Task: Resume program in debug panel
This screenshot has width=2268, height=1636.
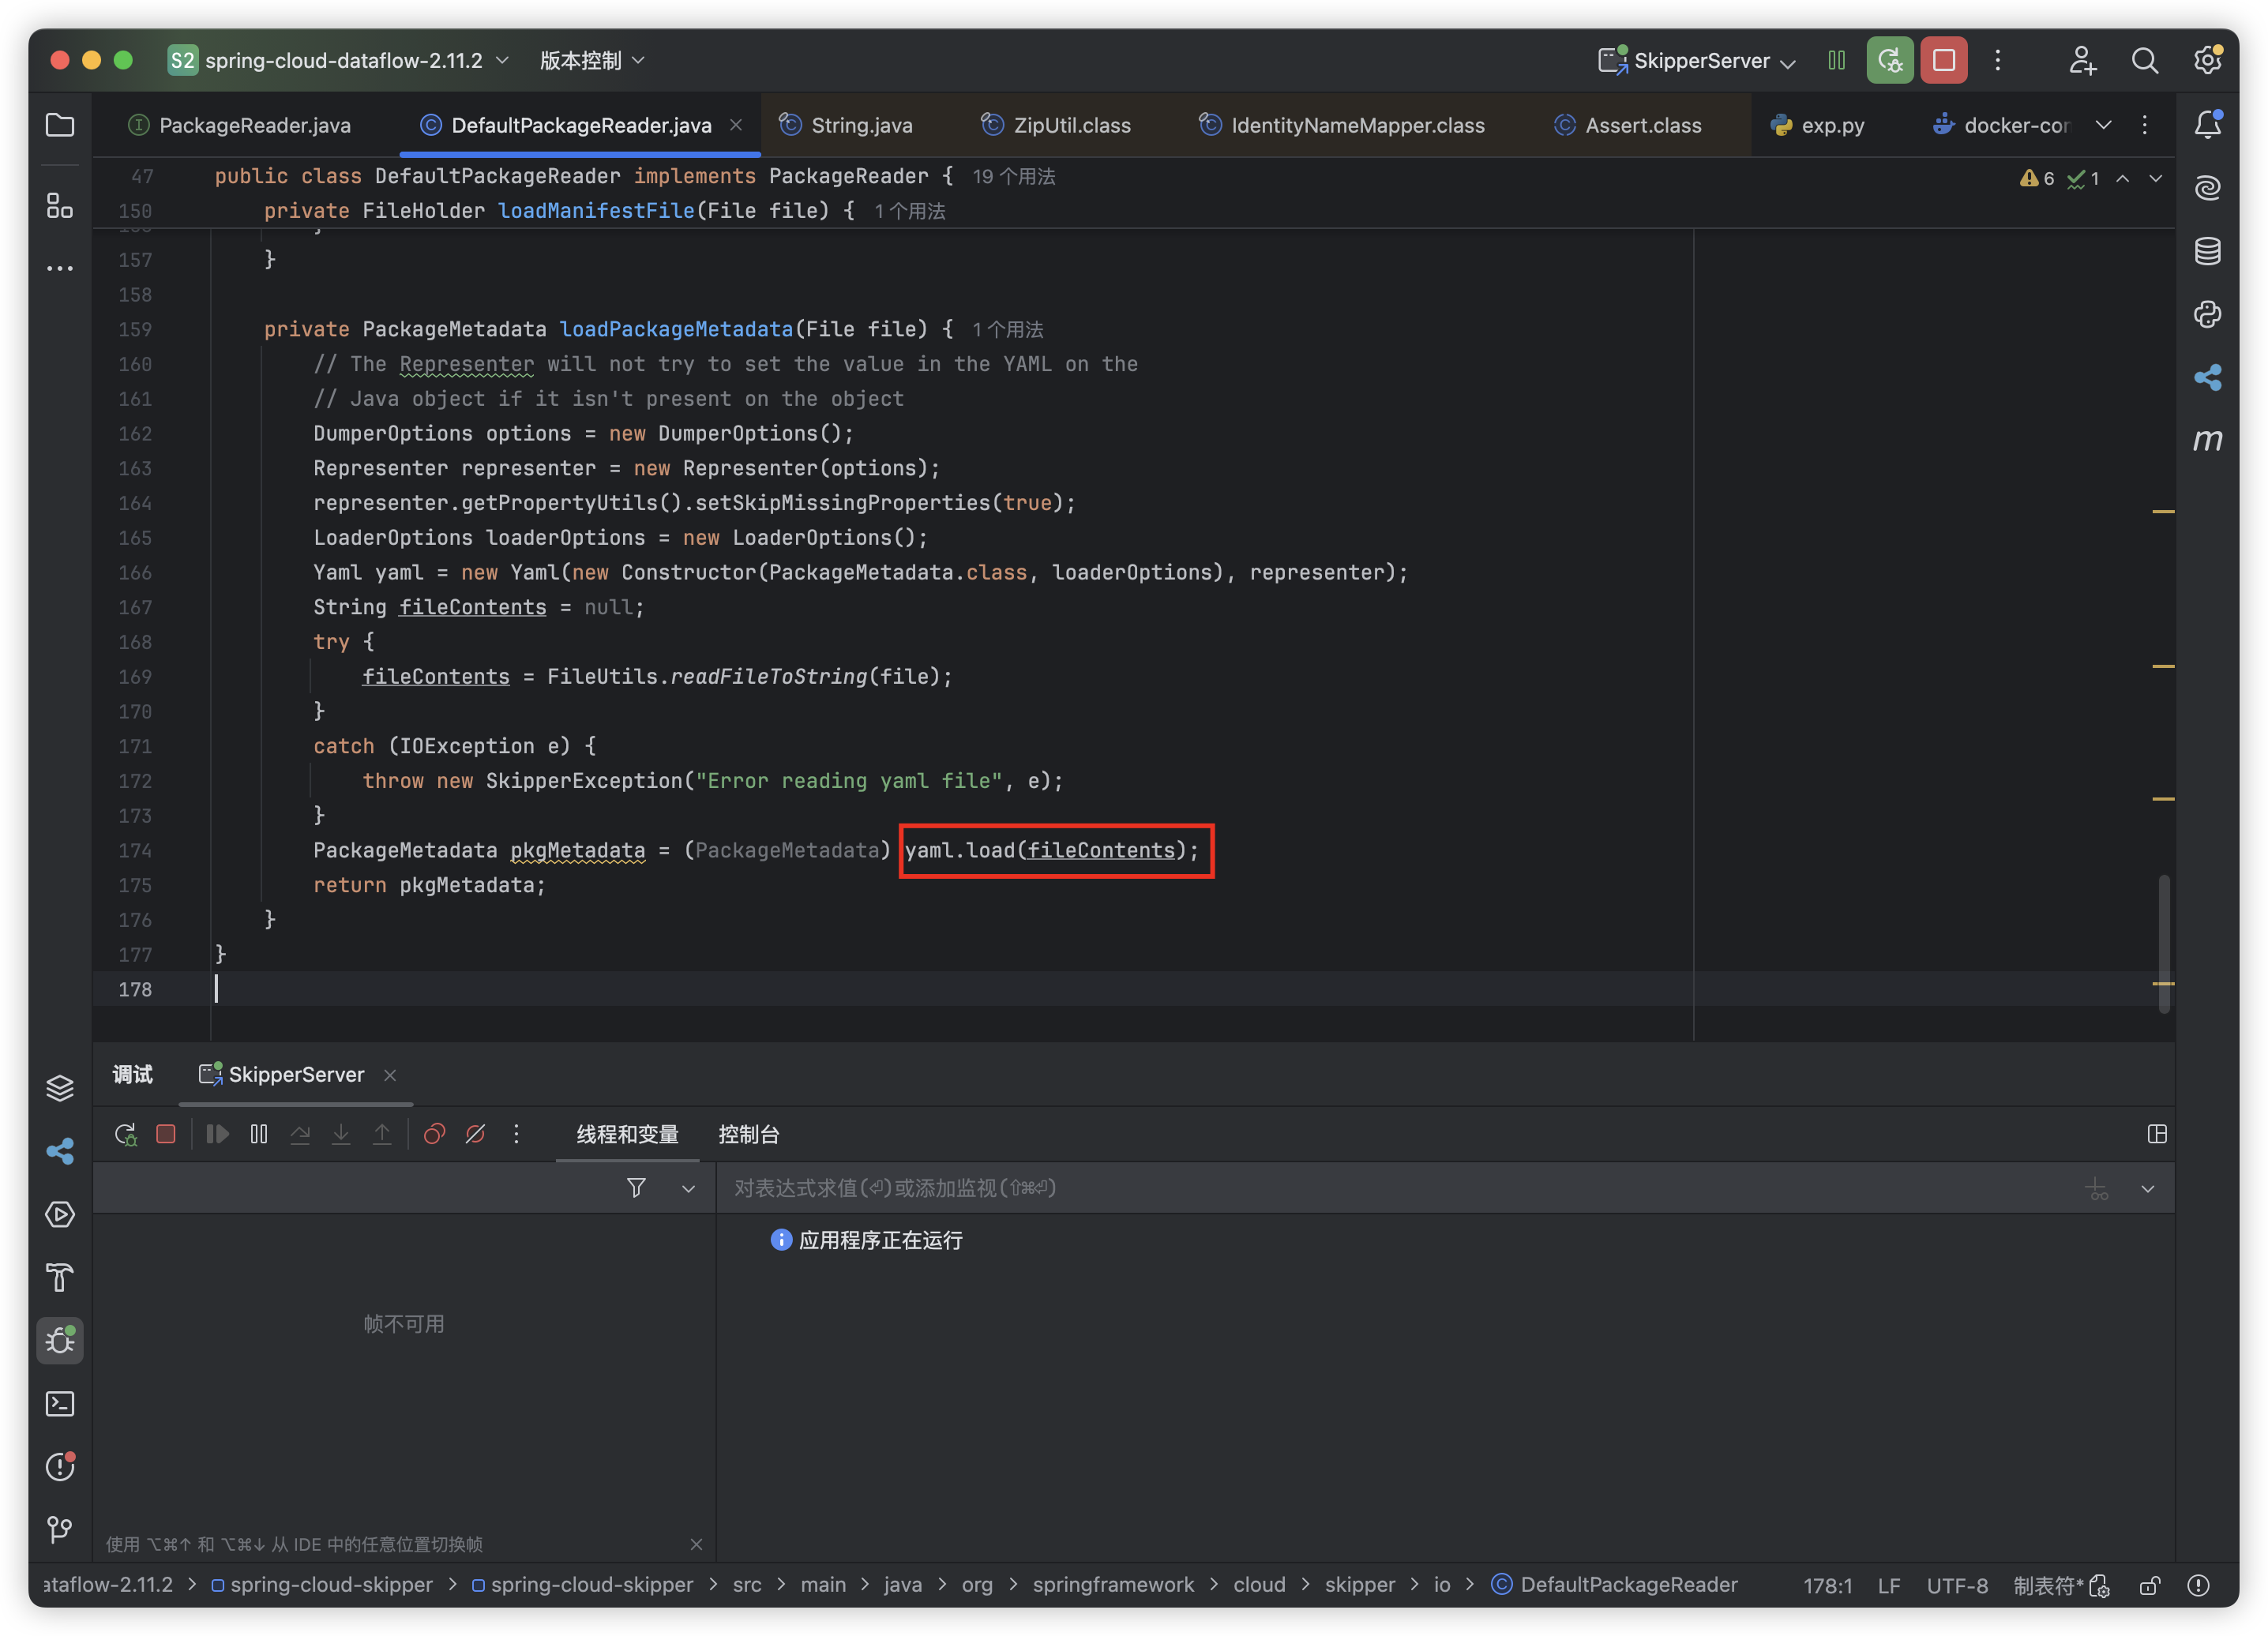Action: (217, 1134)
